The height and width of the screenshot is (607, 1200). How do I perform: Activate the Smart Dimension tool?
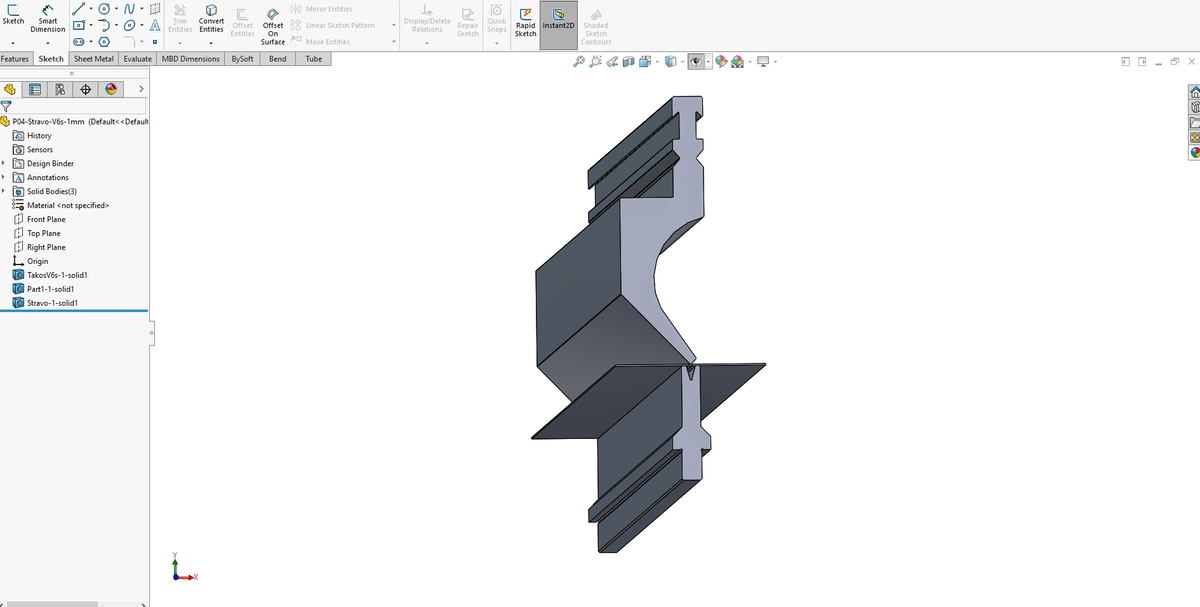pyautogui.click(x=47, y=17)
